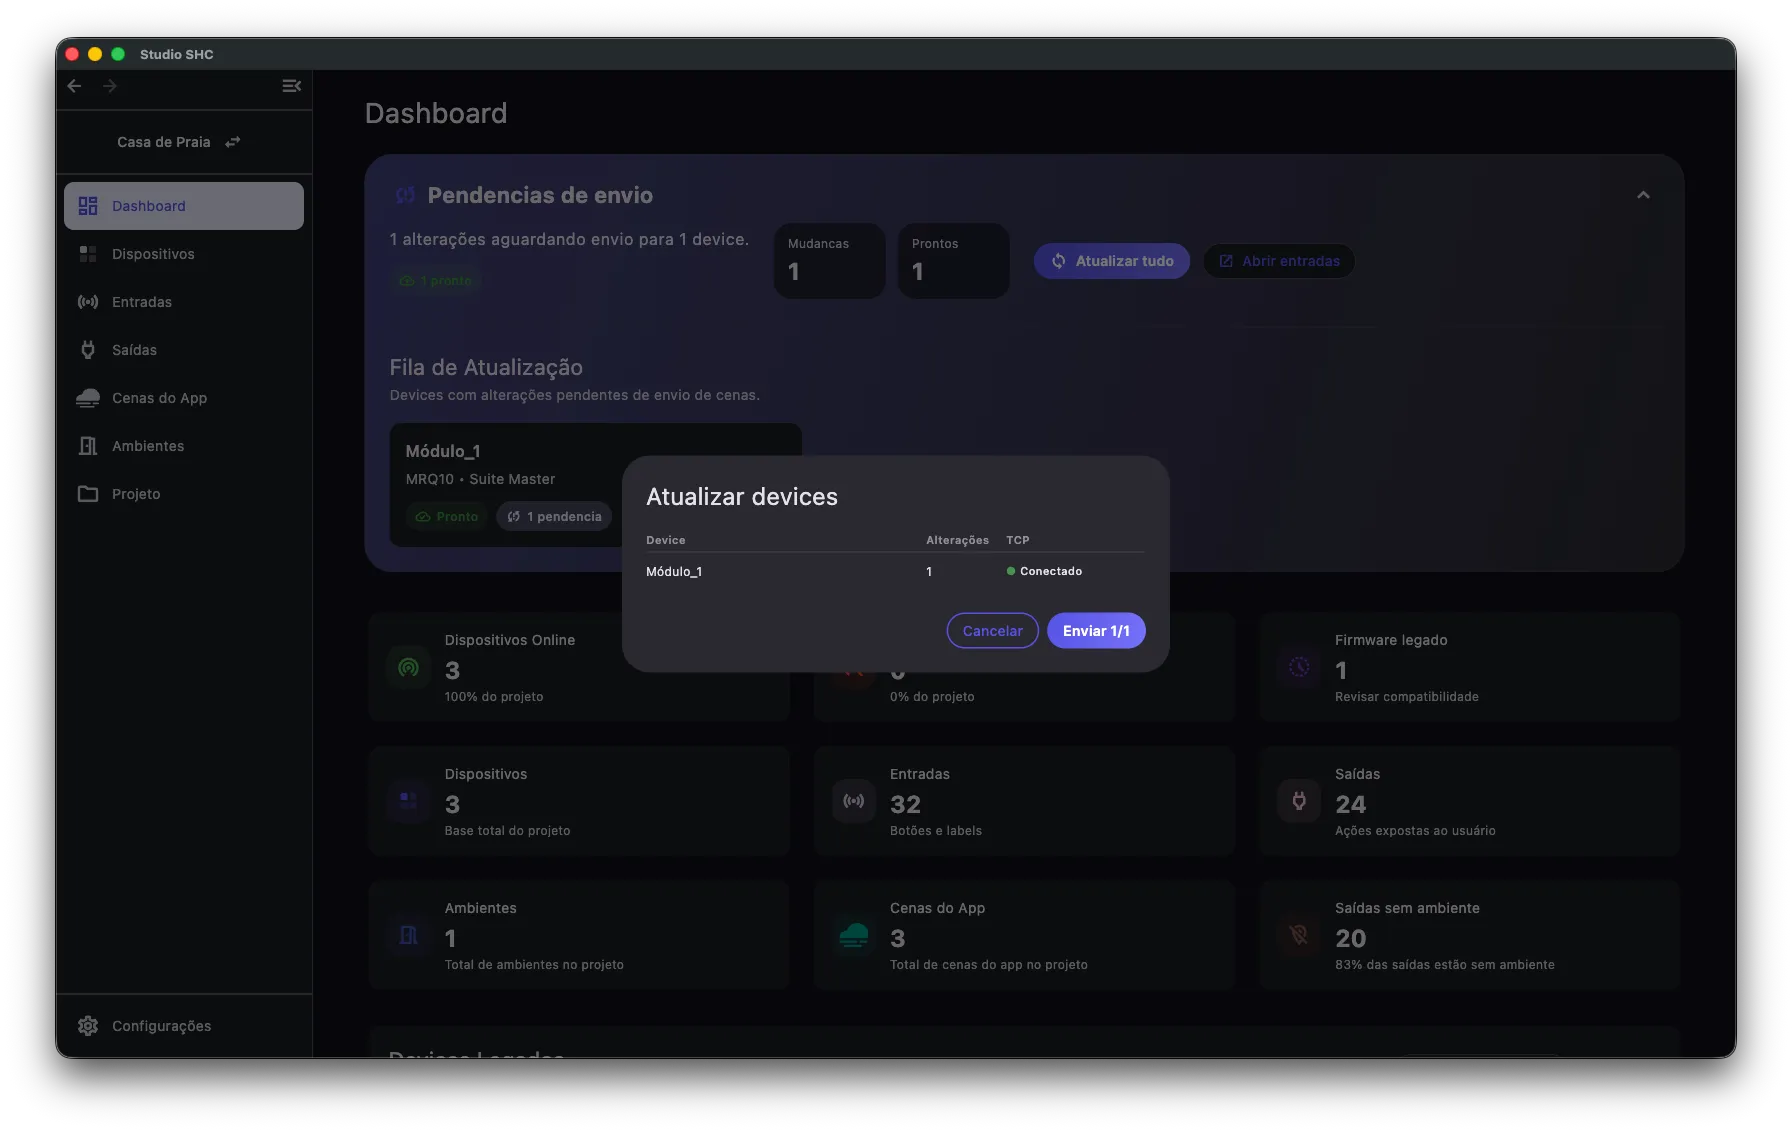Click the Saídas sem ambiente icon

pos(1299,935)
